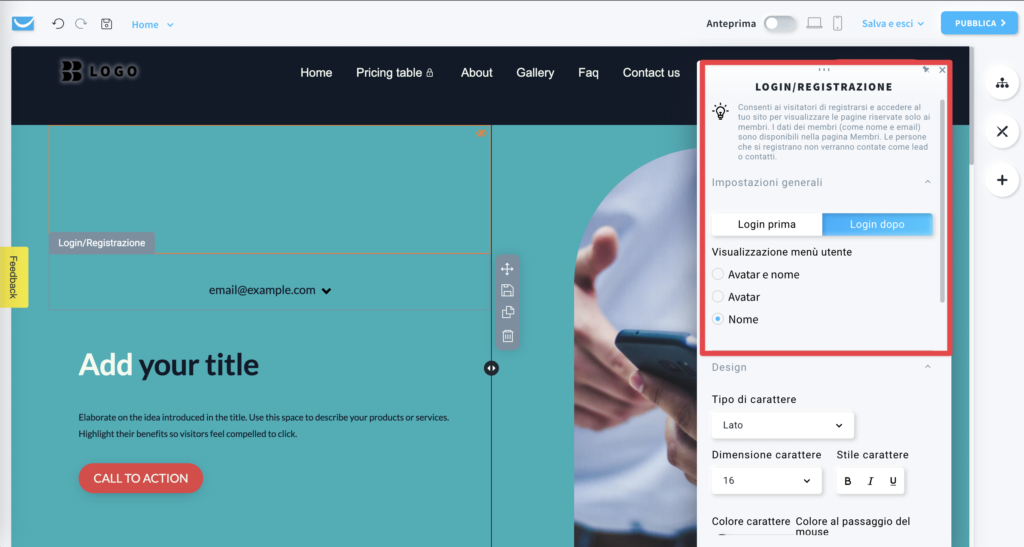Toggle bold font style

(848, 481)
